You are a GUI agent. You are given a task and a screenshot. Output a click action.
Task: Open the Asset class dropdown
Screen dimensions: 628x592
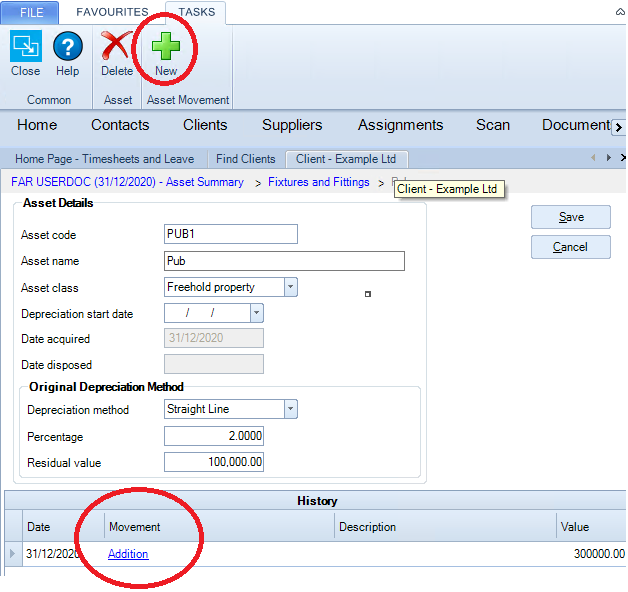tap(291, 287)
